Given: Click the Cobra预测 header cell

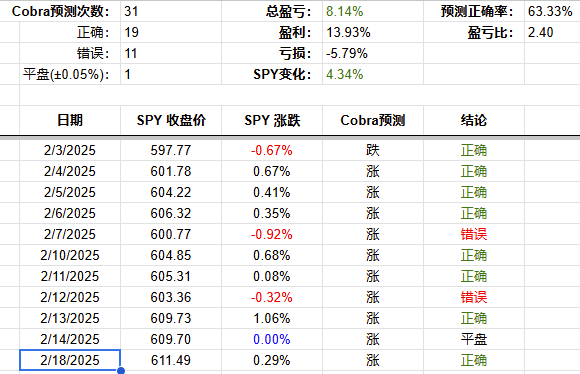Looking at the screenshot, I should tap(373, 120).
